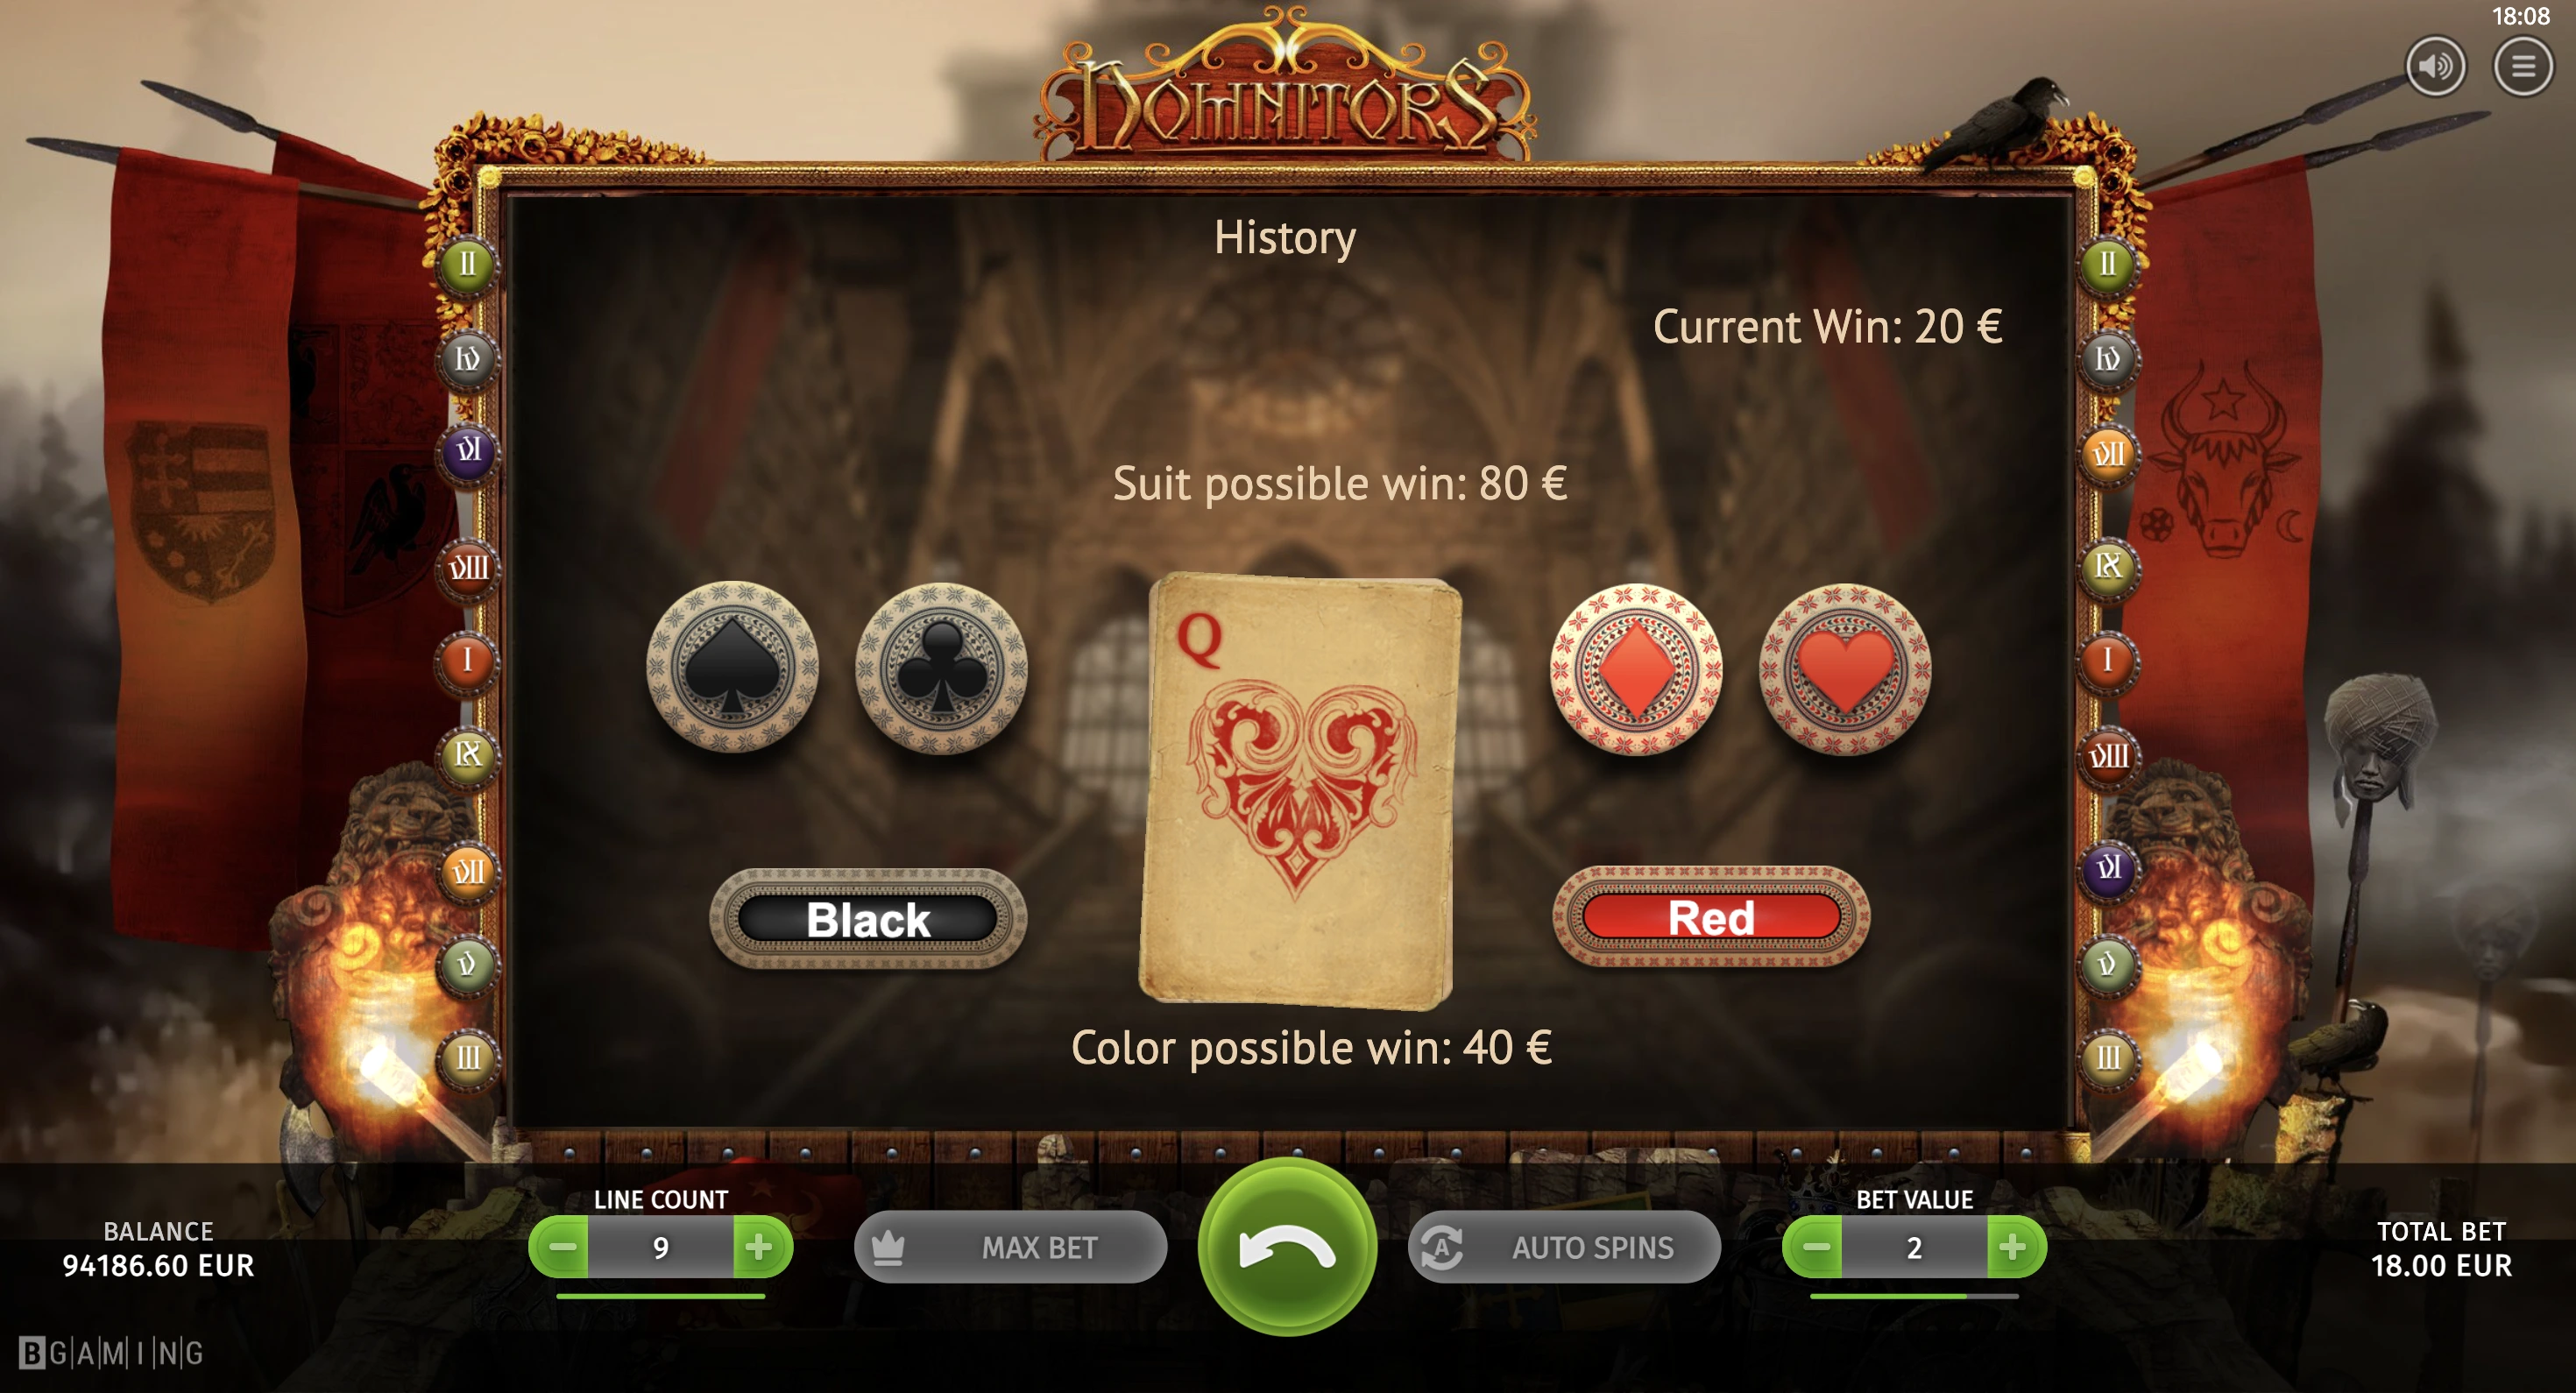Screen dimensions: 2576x1393
Task: Bet on Red color
Action: pos(1711,917)
